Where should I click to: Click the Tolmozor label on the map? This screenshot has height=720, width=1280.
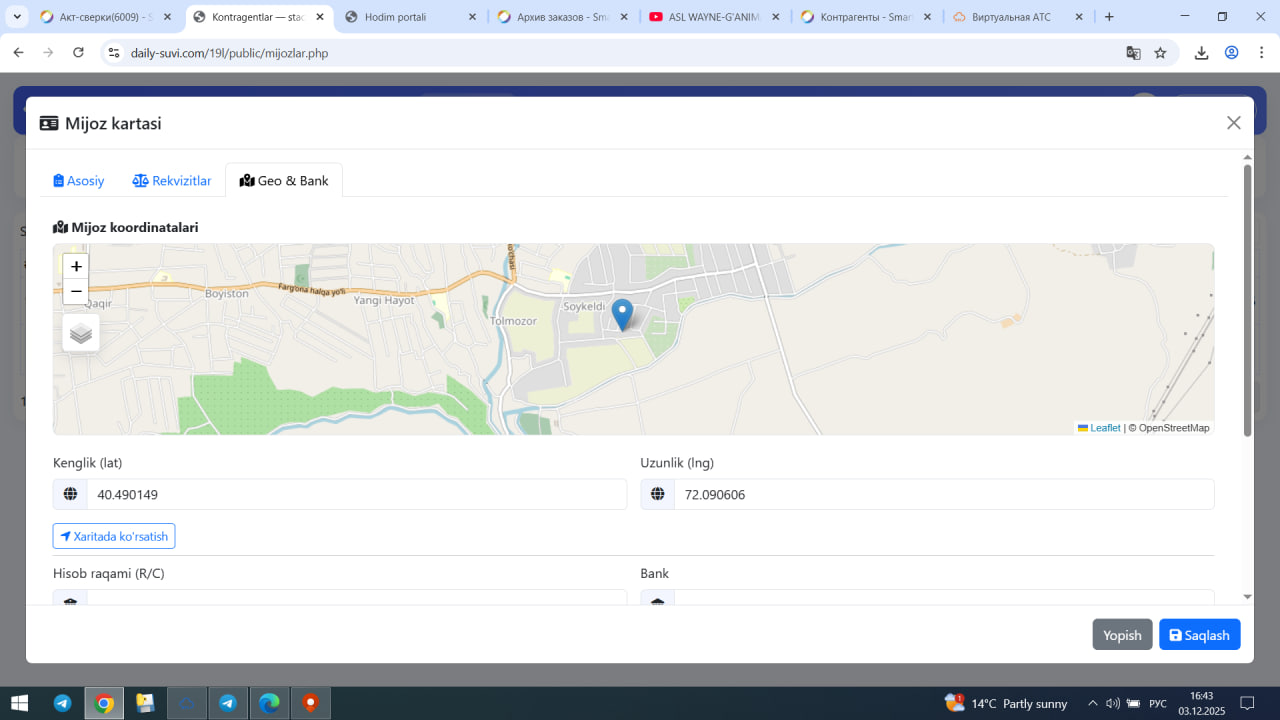514,321
